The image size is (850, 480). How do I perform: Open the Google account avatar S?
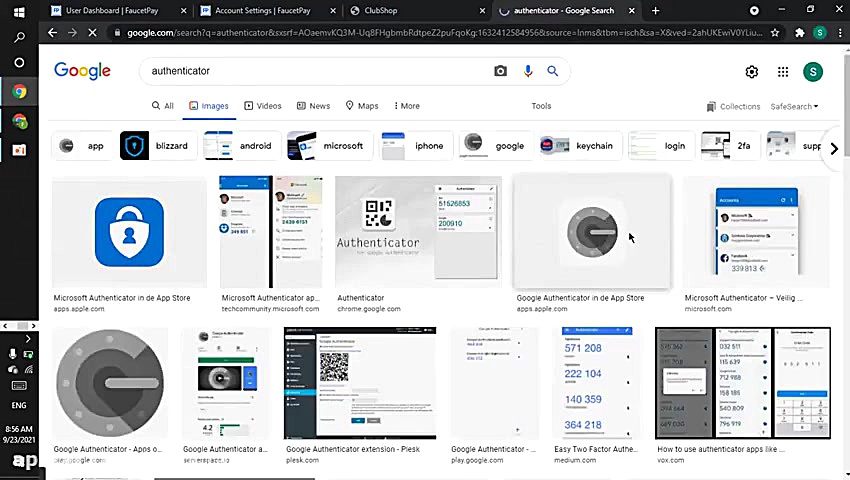tap(813, 72)
